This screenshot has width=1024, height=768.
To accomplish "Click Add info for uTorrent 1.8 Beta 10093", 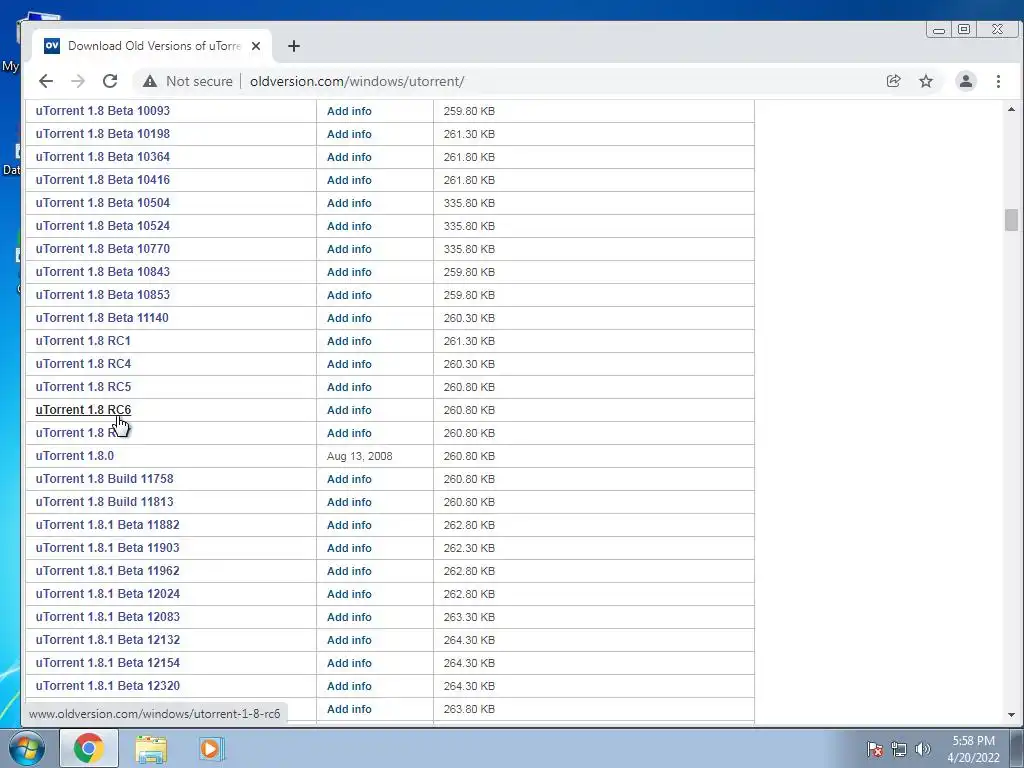I will pyautogui.click(x=349, y=111).
